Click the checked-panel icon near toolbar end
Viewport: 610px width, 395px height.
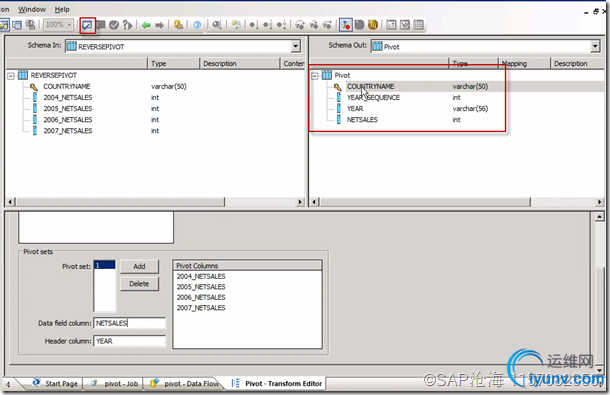(x=405, y=25)
